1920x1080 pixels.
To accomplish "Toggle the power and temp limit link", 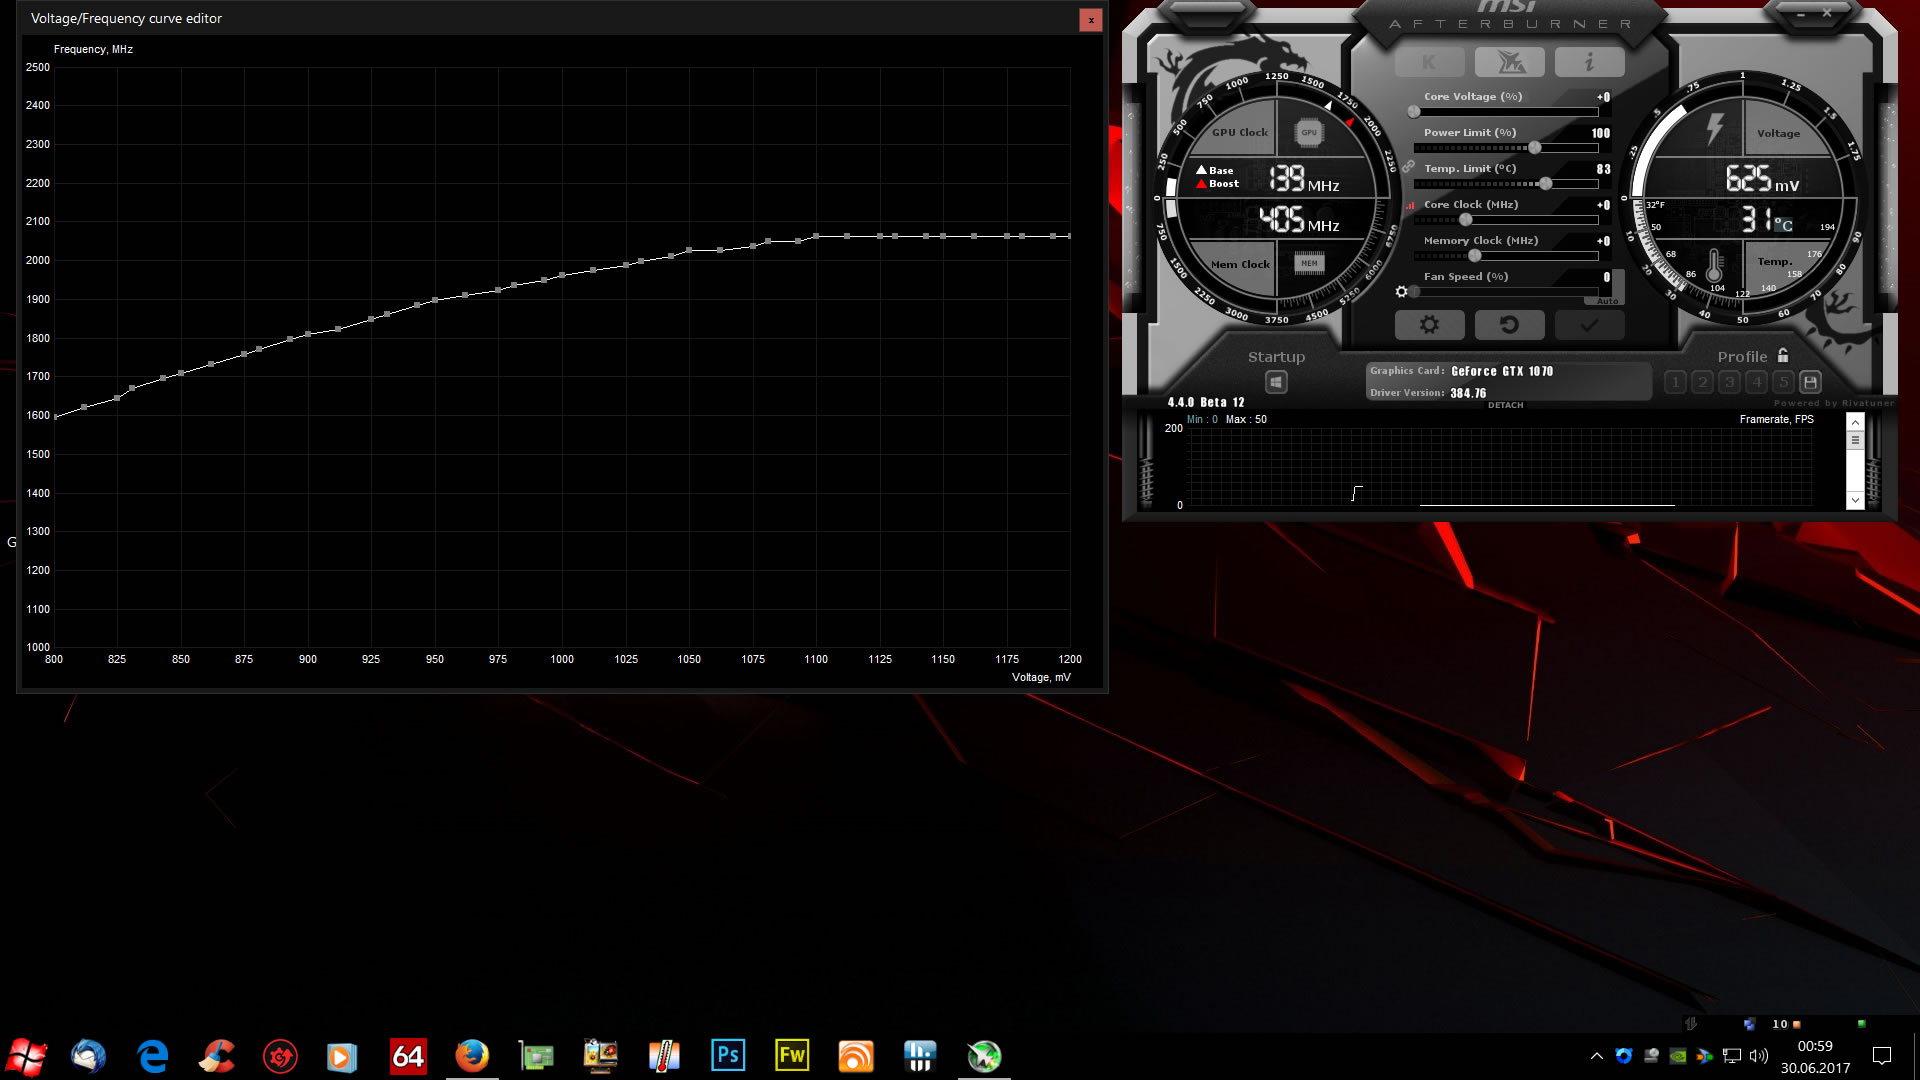I will (x=1408, y=167).
